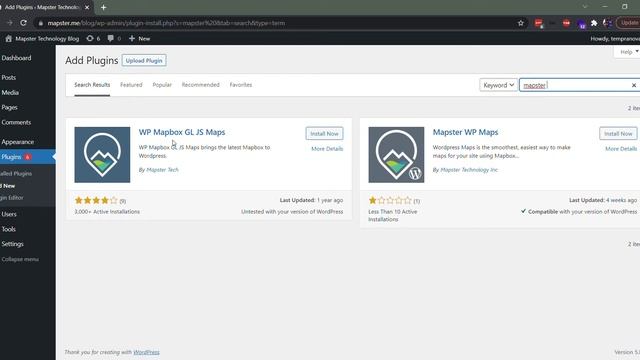The height and width of the screenshot is (360, 640).
Task: Open Posts in the sidebar
Action: [x=9, y=77]
